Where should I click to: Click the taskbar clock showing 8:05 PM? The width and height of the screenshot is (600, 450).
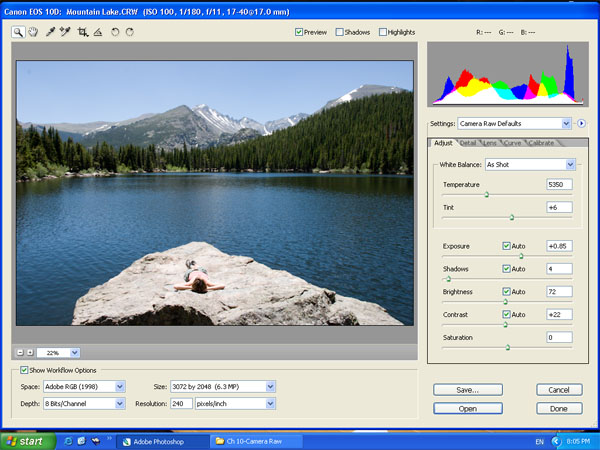pyautogui.click(x=578, y=442)
